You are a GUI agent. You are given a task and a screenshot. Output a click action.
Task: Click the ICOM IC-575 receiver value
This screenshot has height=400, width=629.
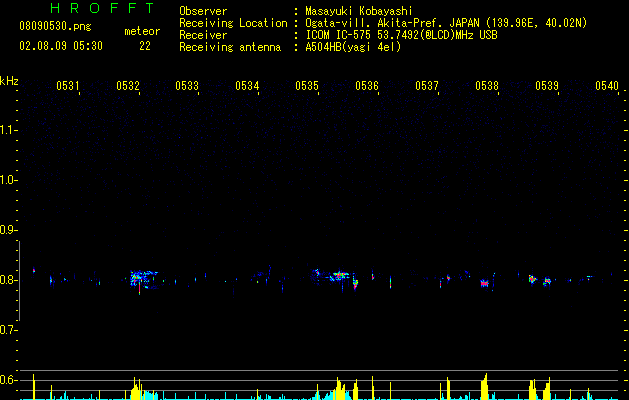click(401, 35)
